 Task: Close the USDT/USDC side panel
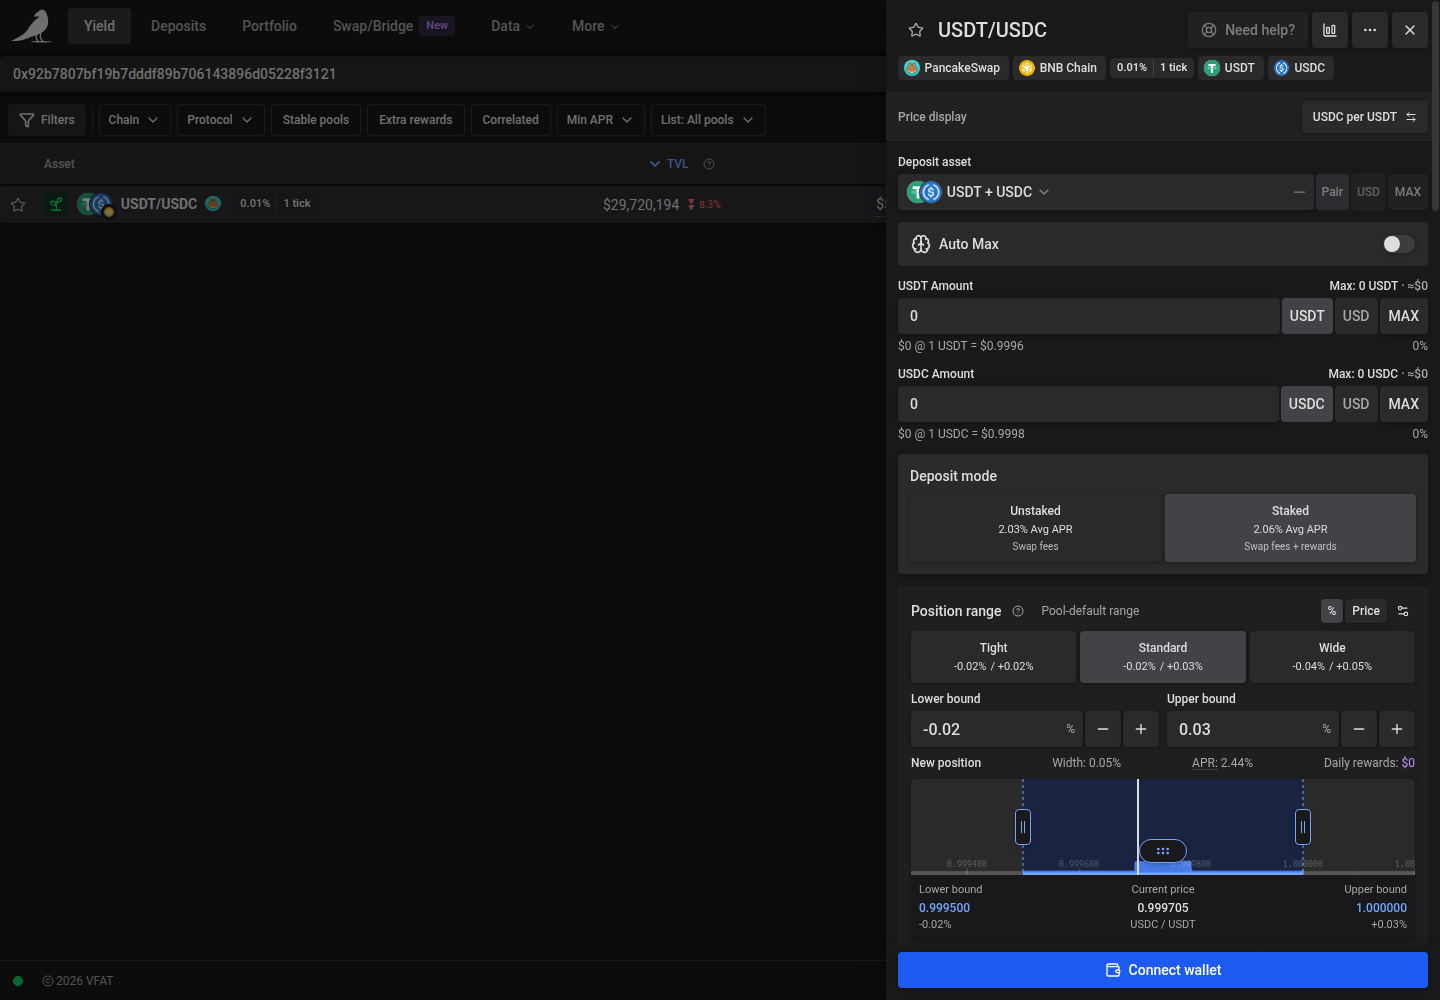(x=1410, y=30)
